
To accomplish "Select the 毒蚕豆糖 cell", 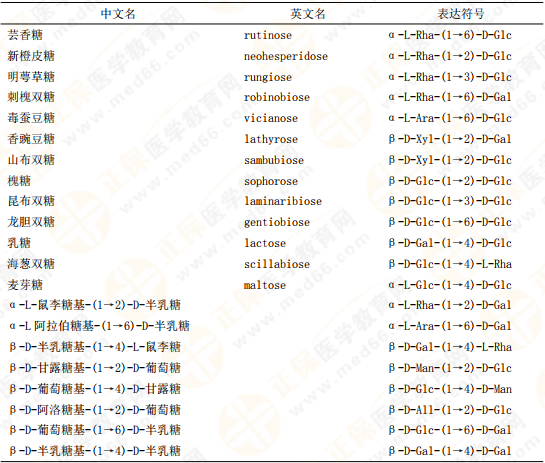I will pos(31,117).
